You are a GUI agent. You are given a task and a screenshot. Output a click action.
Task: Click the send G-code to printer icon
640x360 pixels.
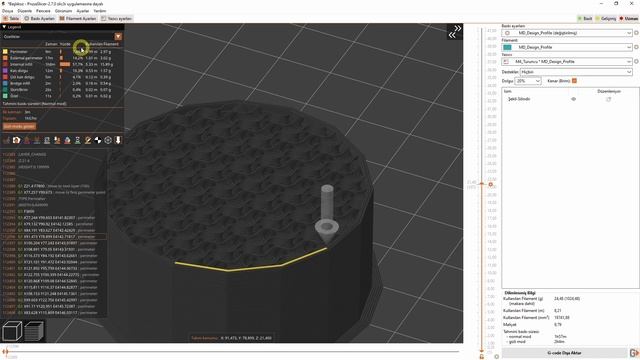point(634,353)
